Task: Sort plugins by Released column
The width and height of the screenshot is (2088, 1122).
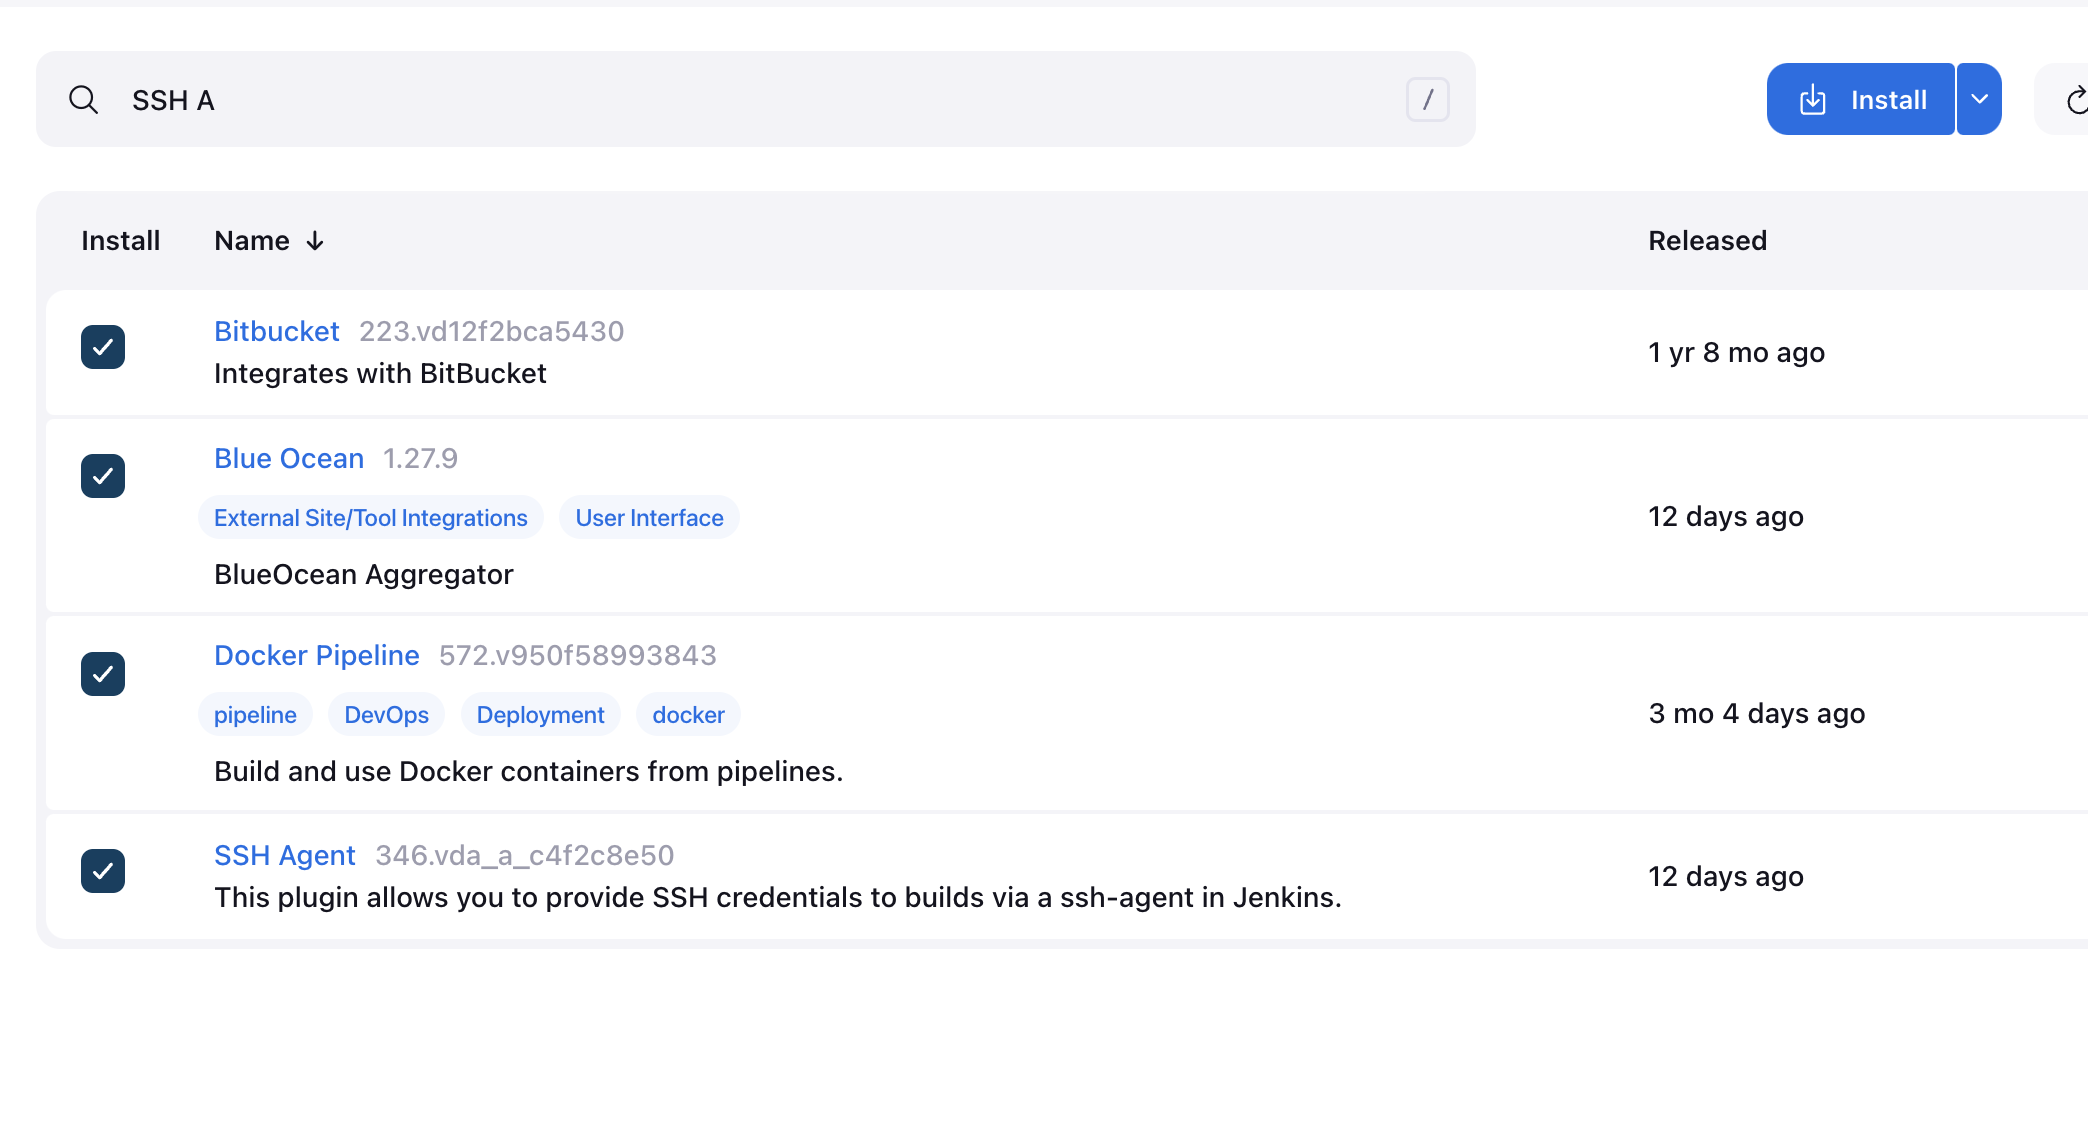Action: (x=1707, y=241)
